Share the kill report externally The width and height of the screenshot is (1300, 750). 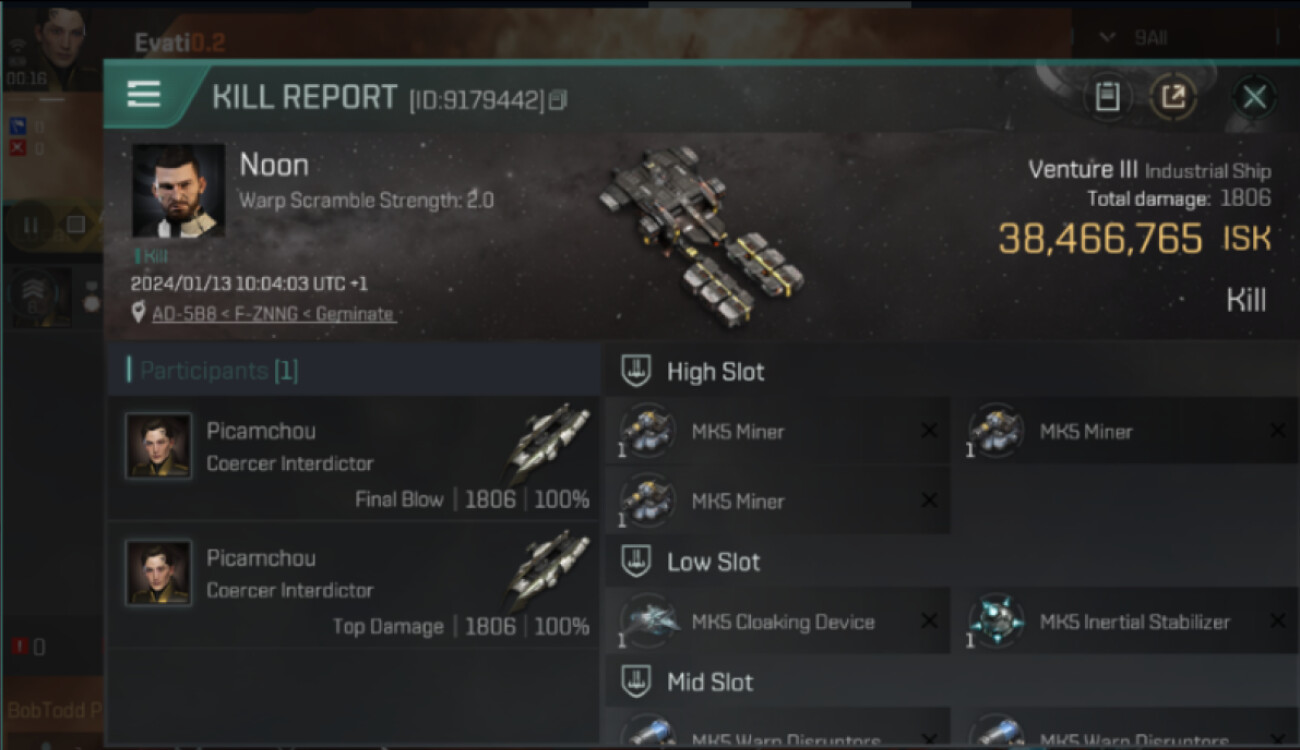1173,97
